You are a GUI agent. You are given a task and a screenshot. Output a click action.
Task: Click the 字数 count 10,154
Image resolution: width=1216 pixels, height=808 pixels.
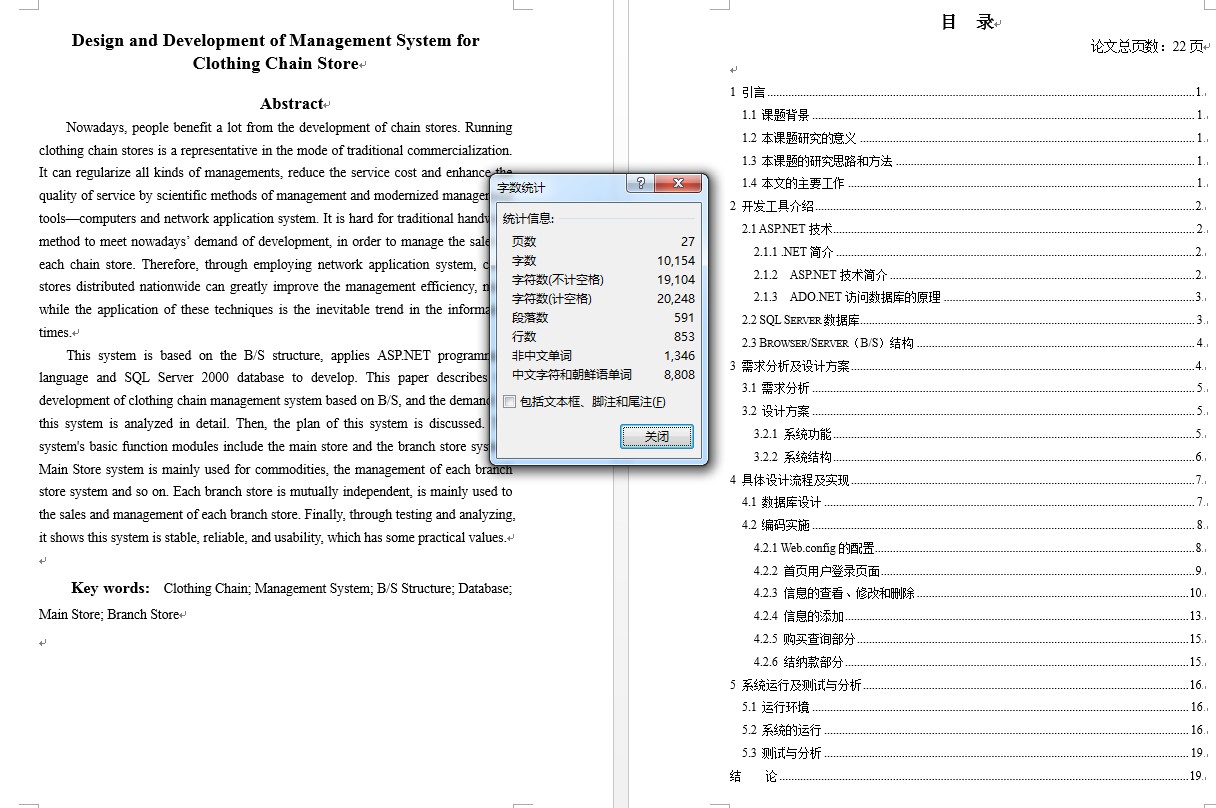(x=676, y=260)
